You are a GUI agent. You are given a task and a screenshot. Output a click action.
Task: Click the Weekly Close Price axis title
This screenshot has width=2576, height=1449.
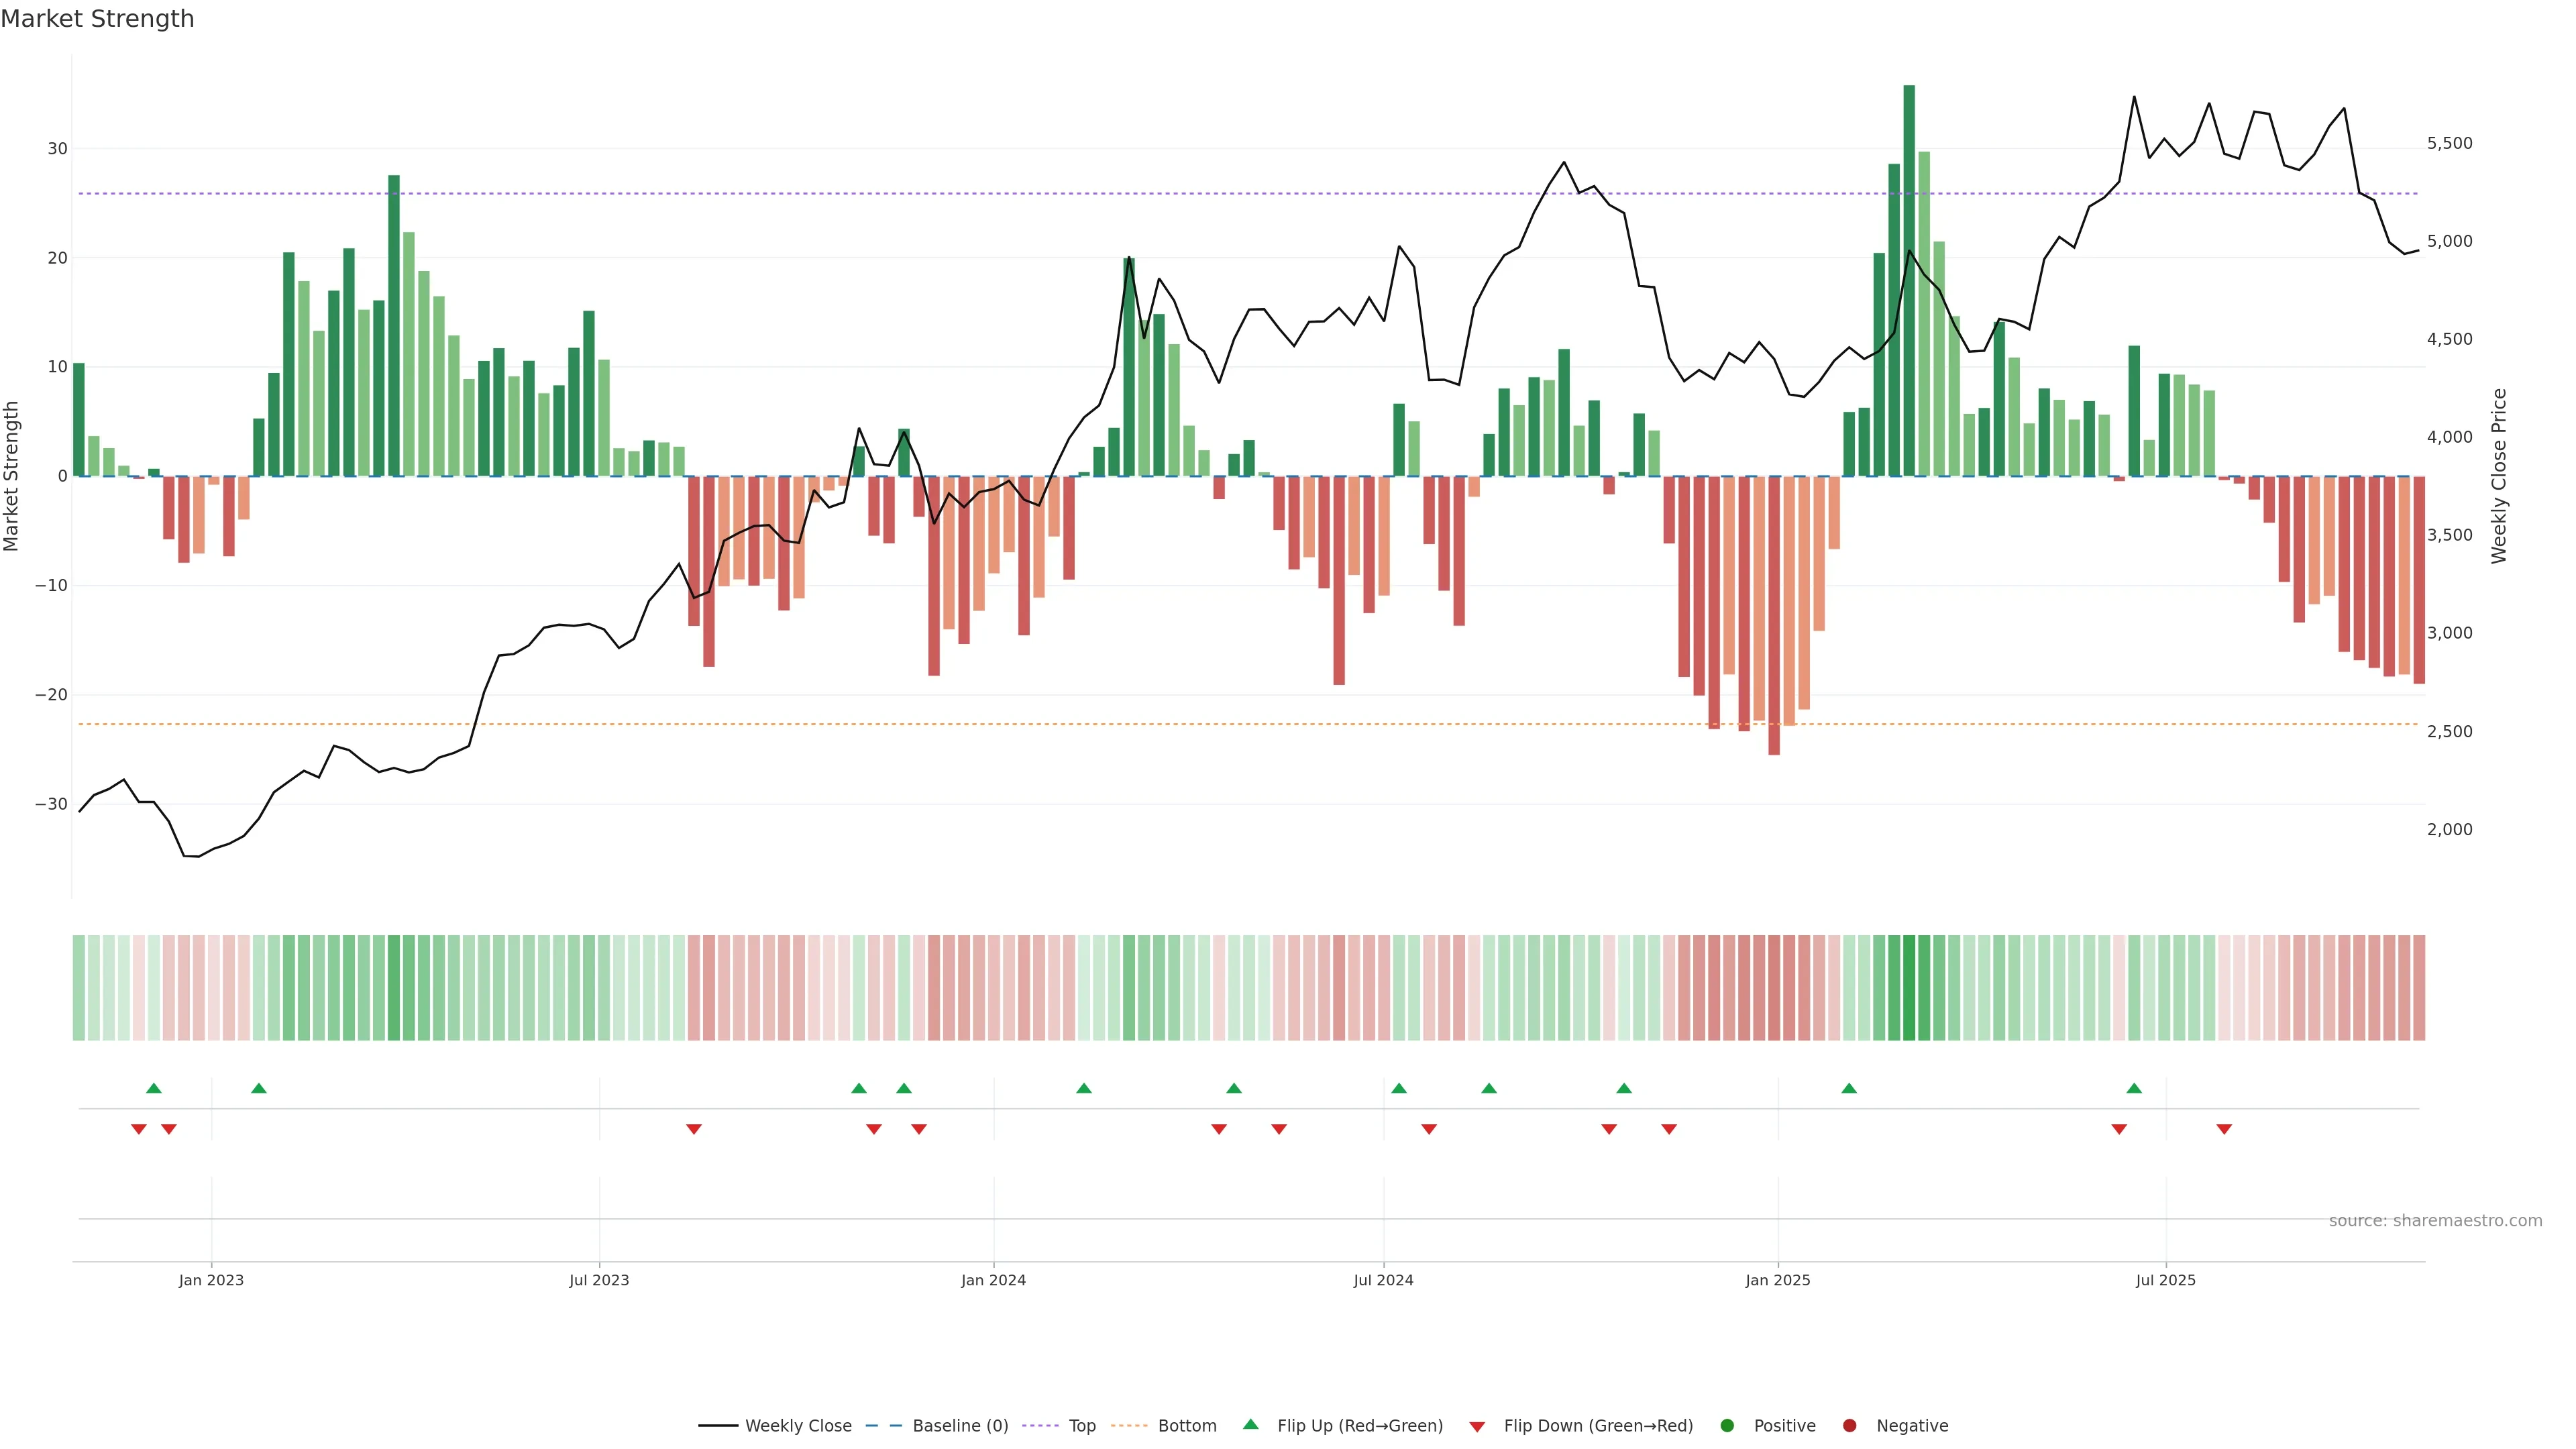coord(2499,476)
